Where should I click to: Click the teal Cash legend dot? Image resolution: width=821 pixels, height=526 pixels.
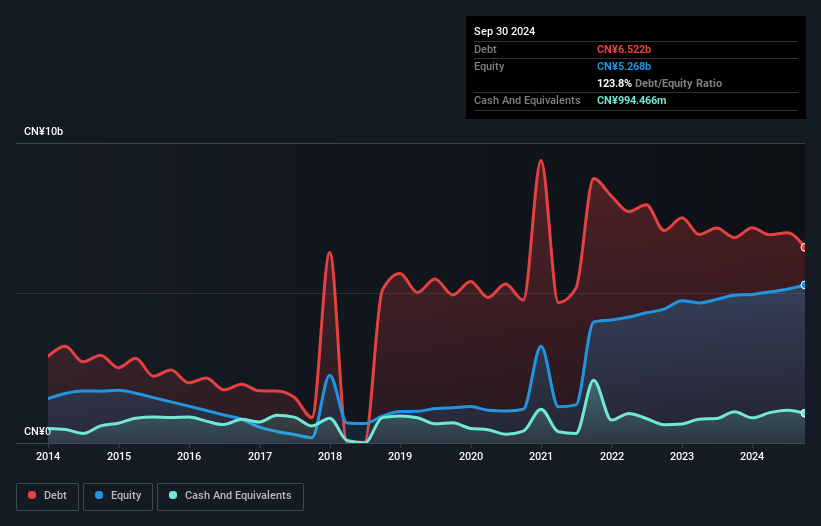(x=173, y=495)
